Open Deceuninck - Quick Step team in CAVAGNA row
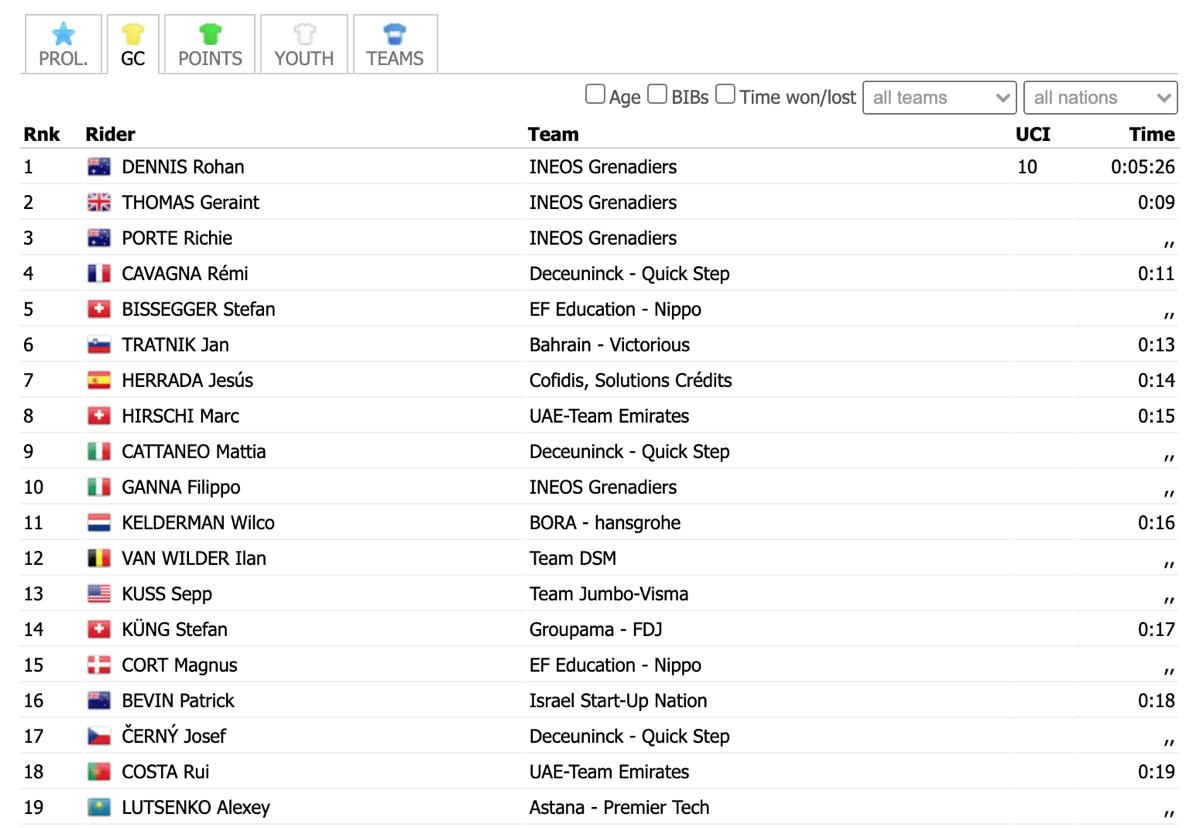 pos(629,274)
